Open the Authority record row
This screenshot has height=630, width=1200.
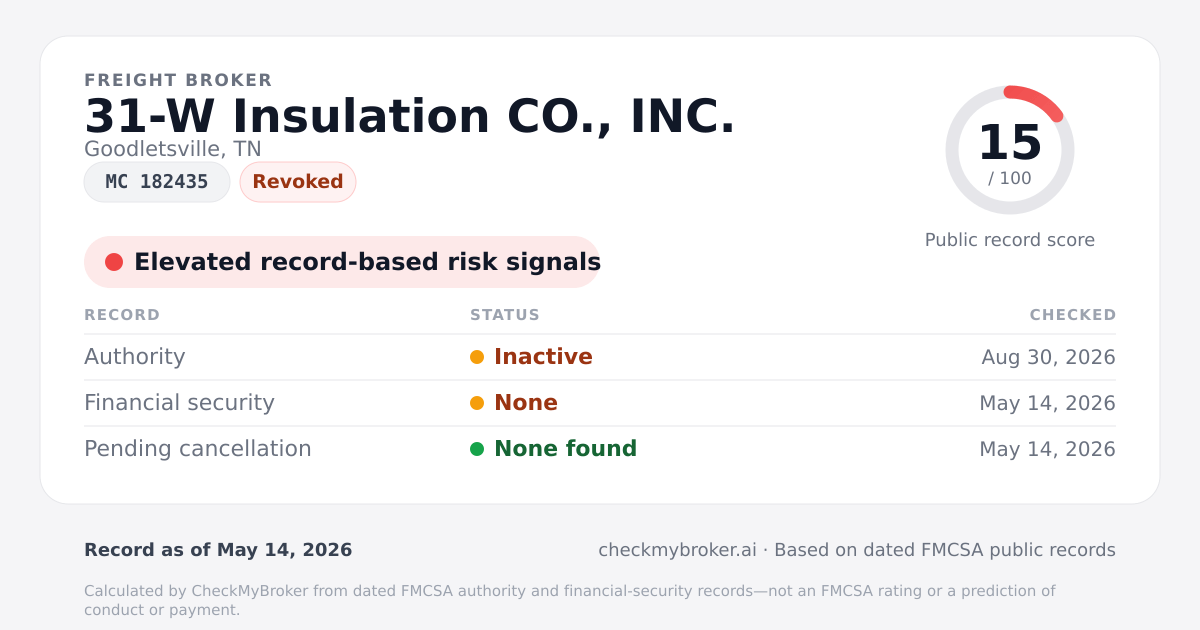[600, 357]
